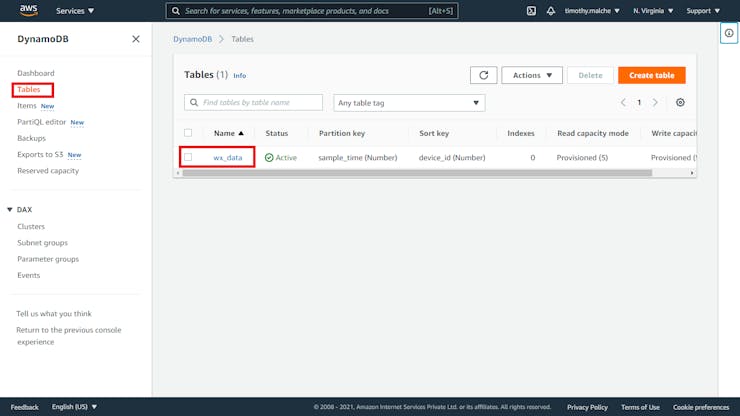Click the Active status cell
The width and height of the screenshot is (740, 416).
pos(281,158)
